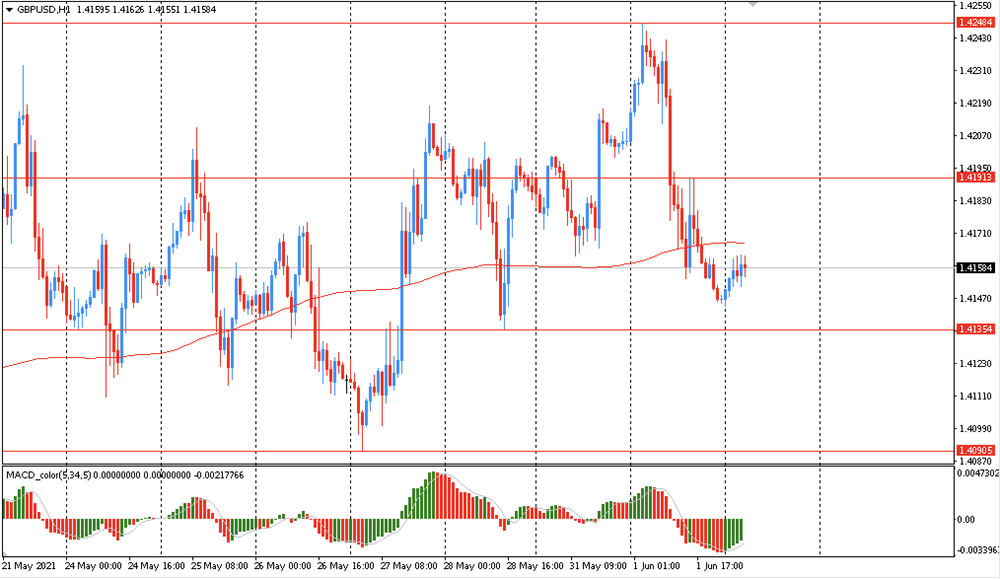Select the red 1.42484 price level tag

[x=976, y=23]
